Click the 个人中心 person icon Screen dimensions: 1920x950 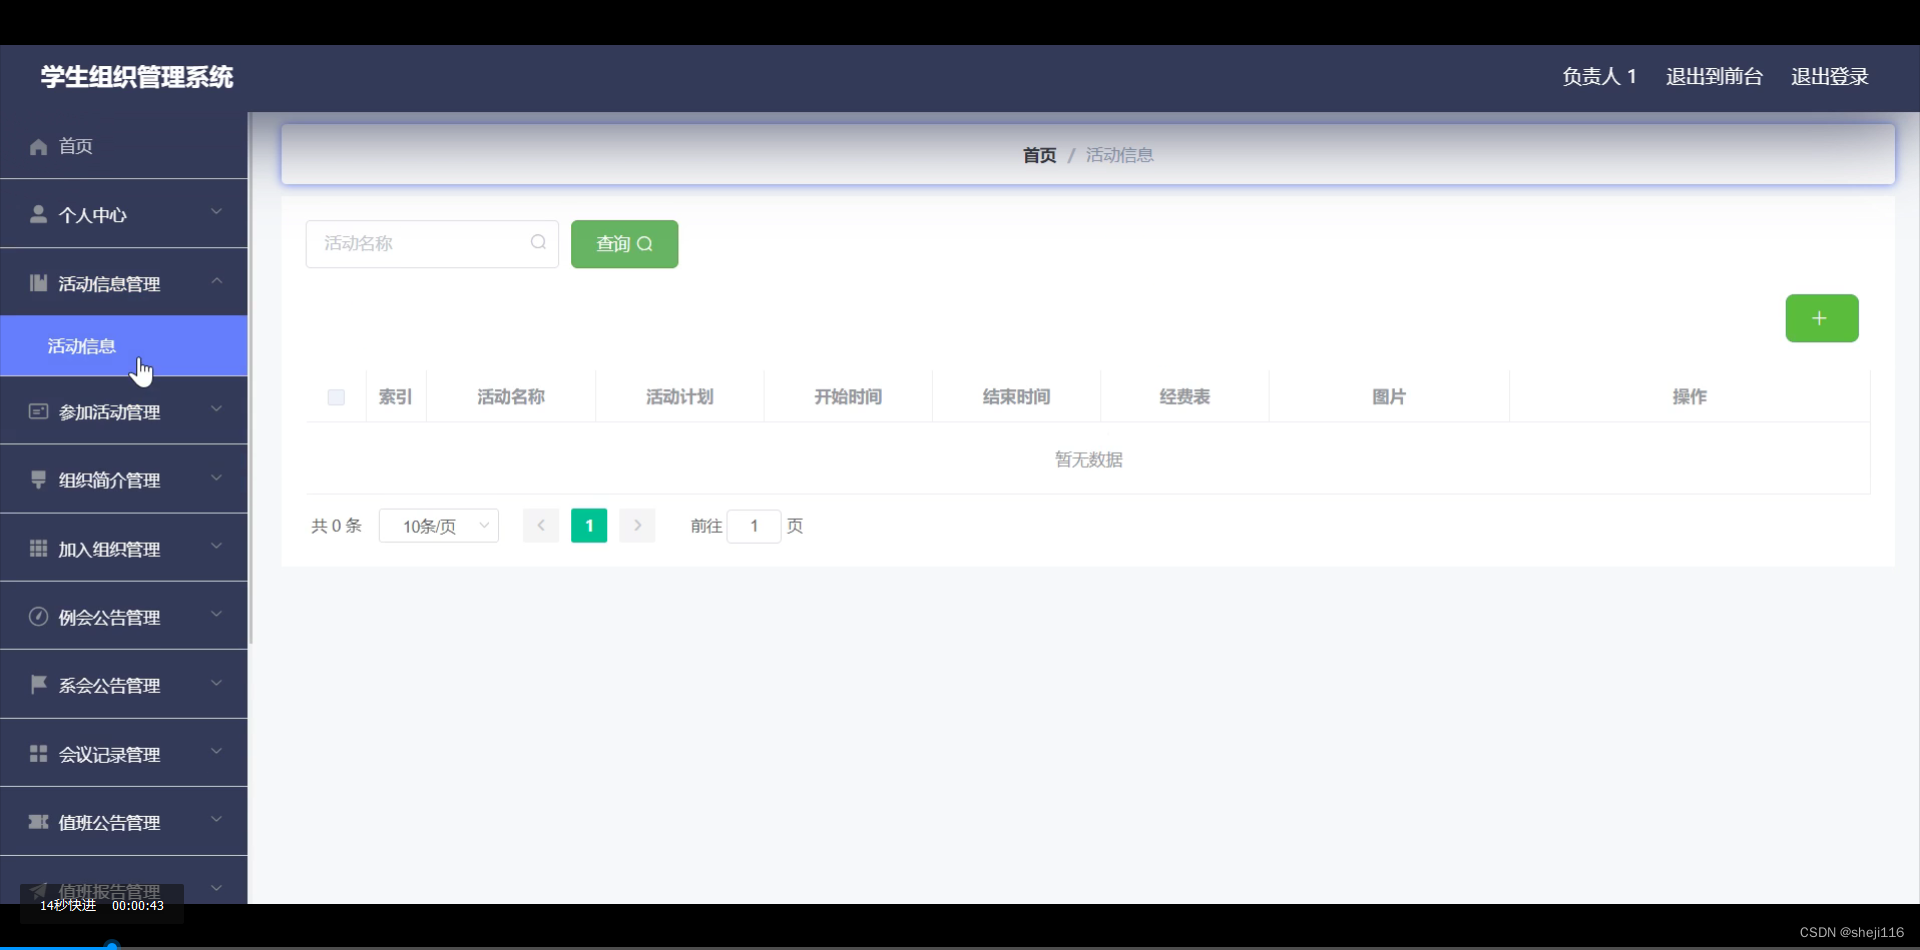point(37,213)
